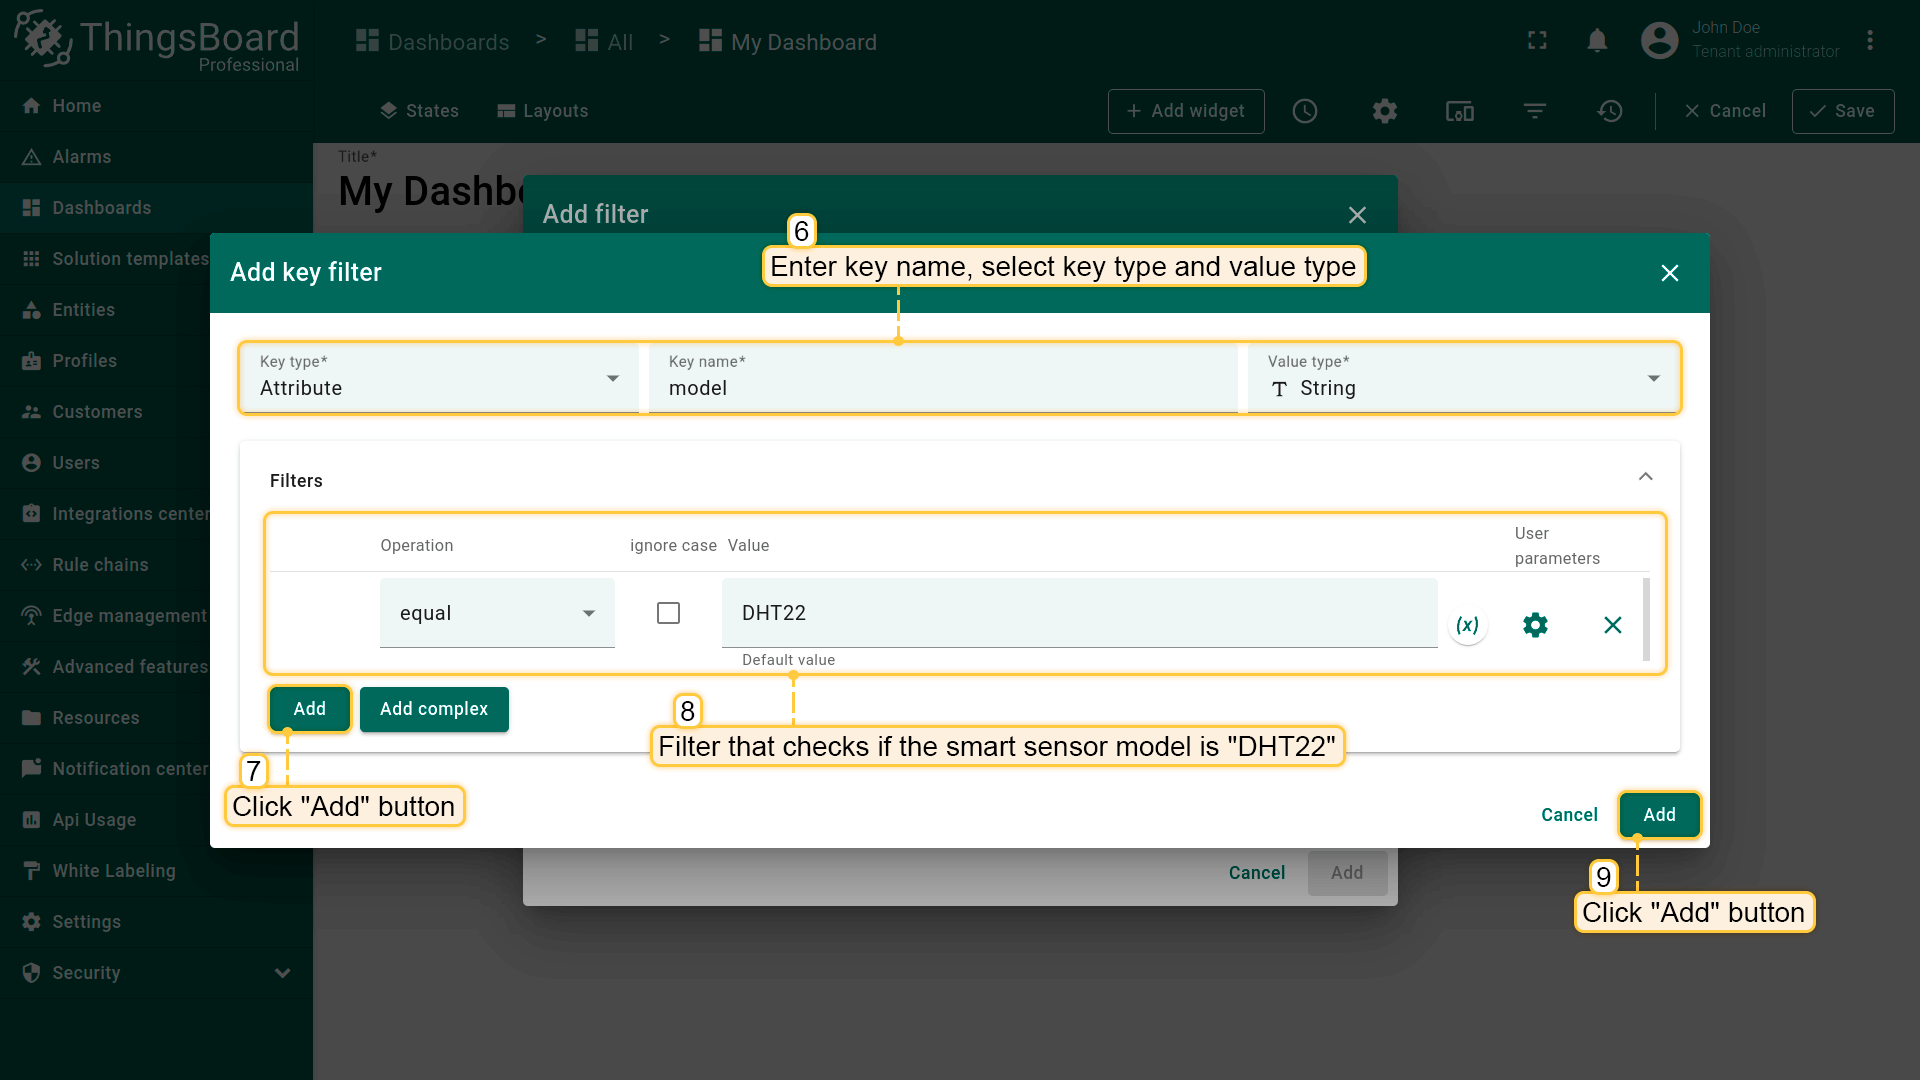
Task: Open the Key type dropdown
Action: click(x=438, y=378)
